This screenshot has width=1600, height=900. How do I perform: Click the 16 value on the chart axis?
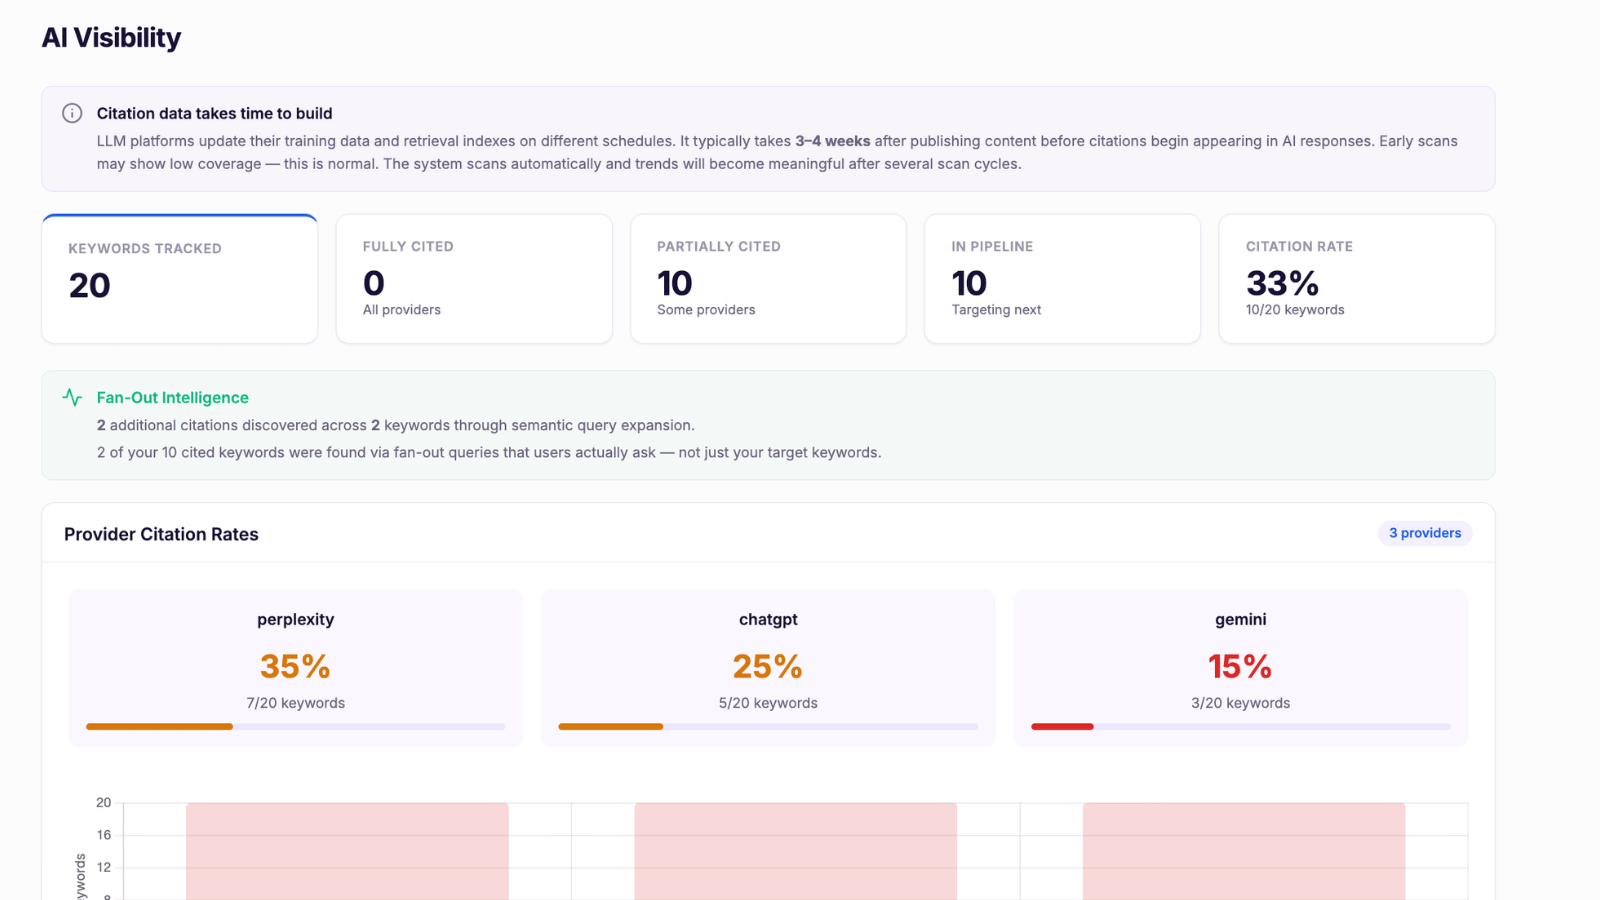pos(104,835)
